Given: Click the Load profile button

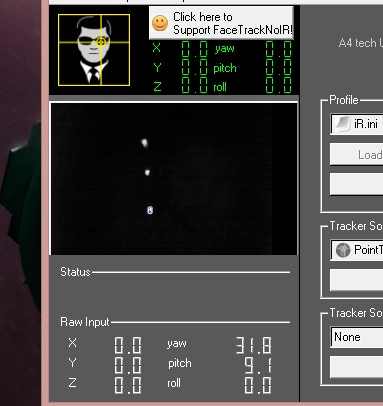Looking at the screenshot, I should click(357, 154).
